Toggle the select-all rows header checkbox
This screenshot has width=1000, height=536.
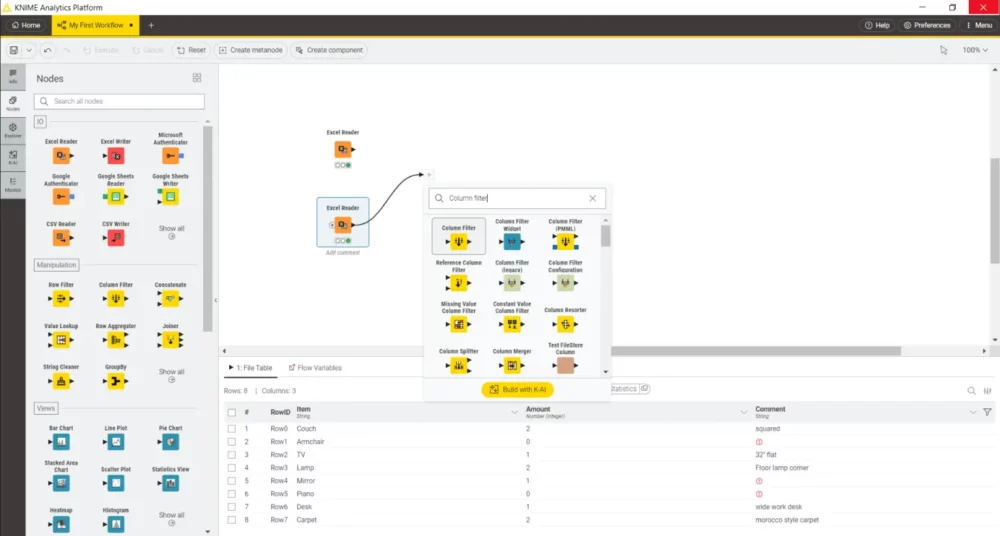click(x=232, y=412)
